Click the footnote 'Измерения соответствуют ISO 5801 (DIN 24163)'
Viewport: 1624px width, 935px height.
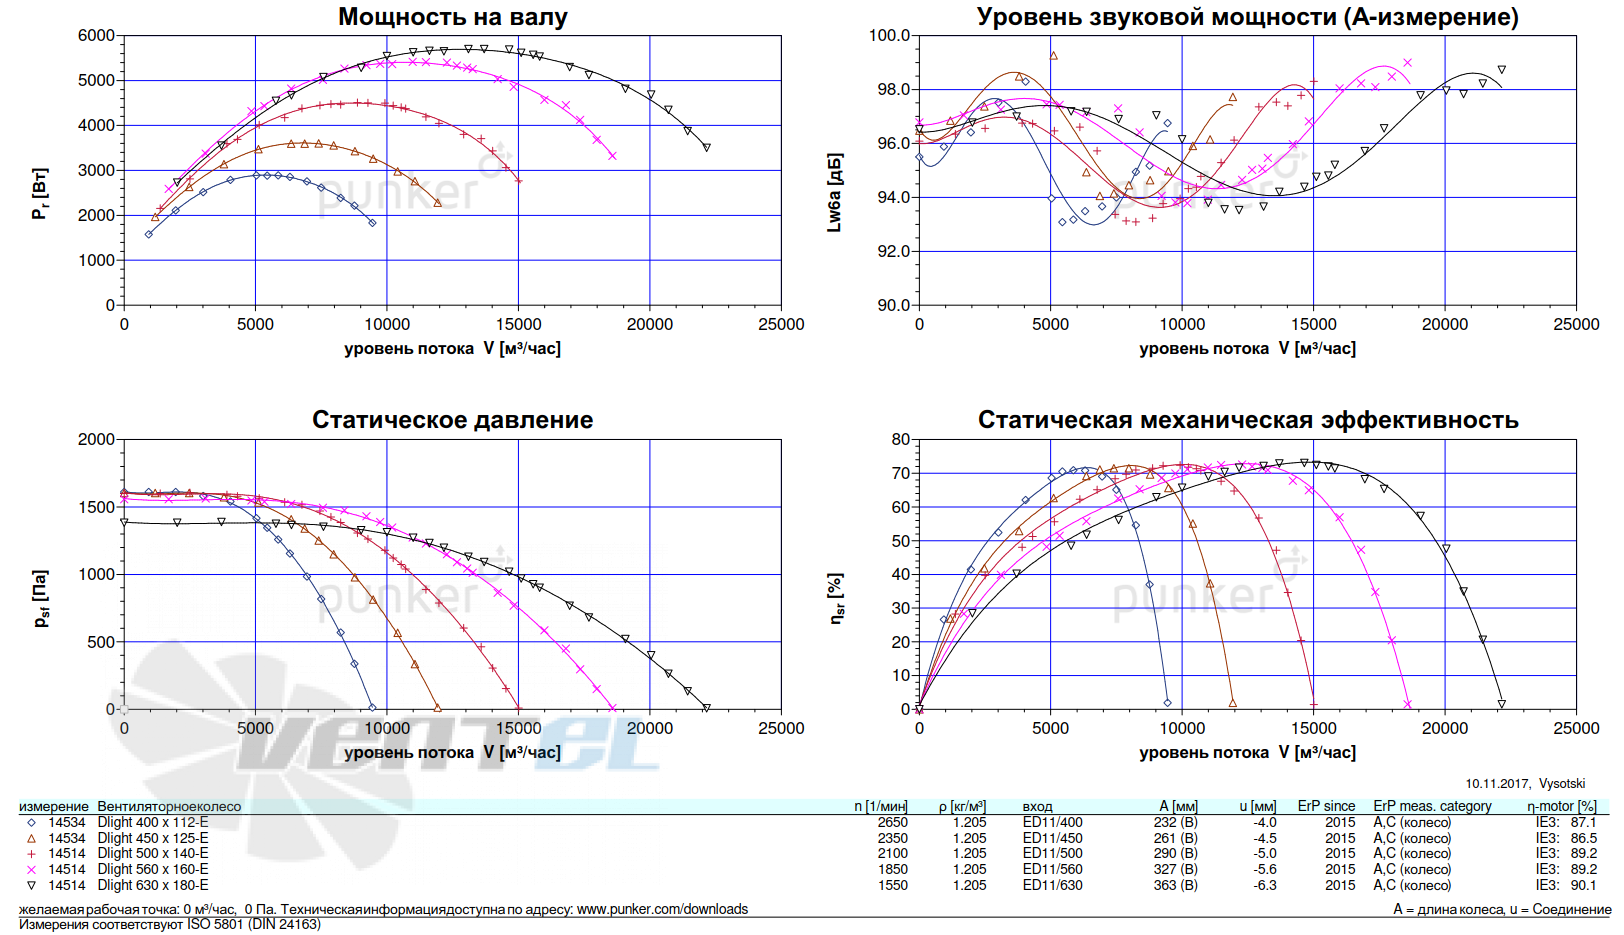tap(170, 925)
